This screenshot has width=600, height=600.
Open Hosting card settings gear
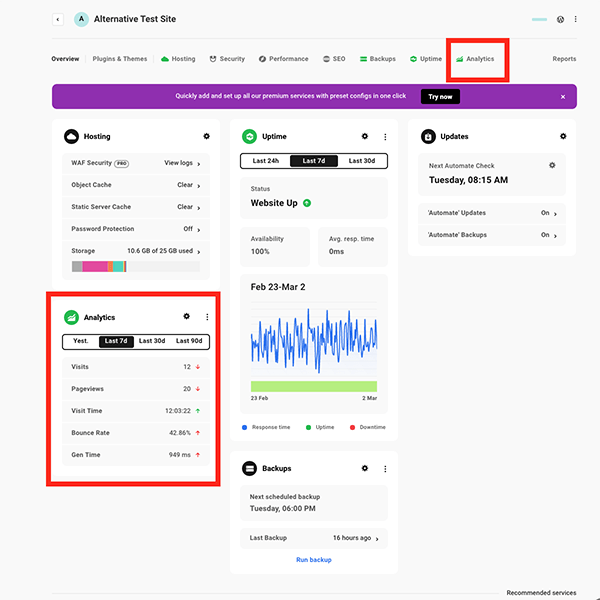click(x=207, y=136)
